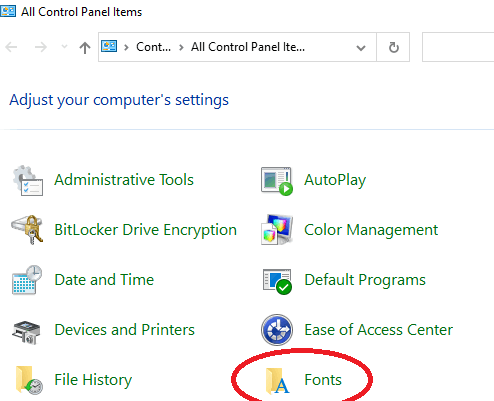494x401 pixels.
Task: Open the Administrative Tools icon
Action: pyautogui.click(x=28, y=180)
